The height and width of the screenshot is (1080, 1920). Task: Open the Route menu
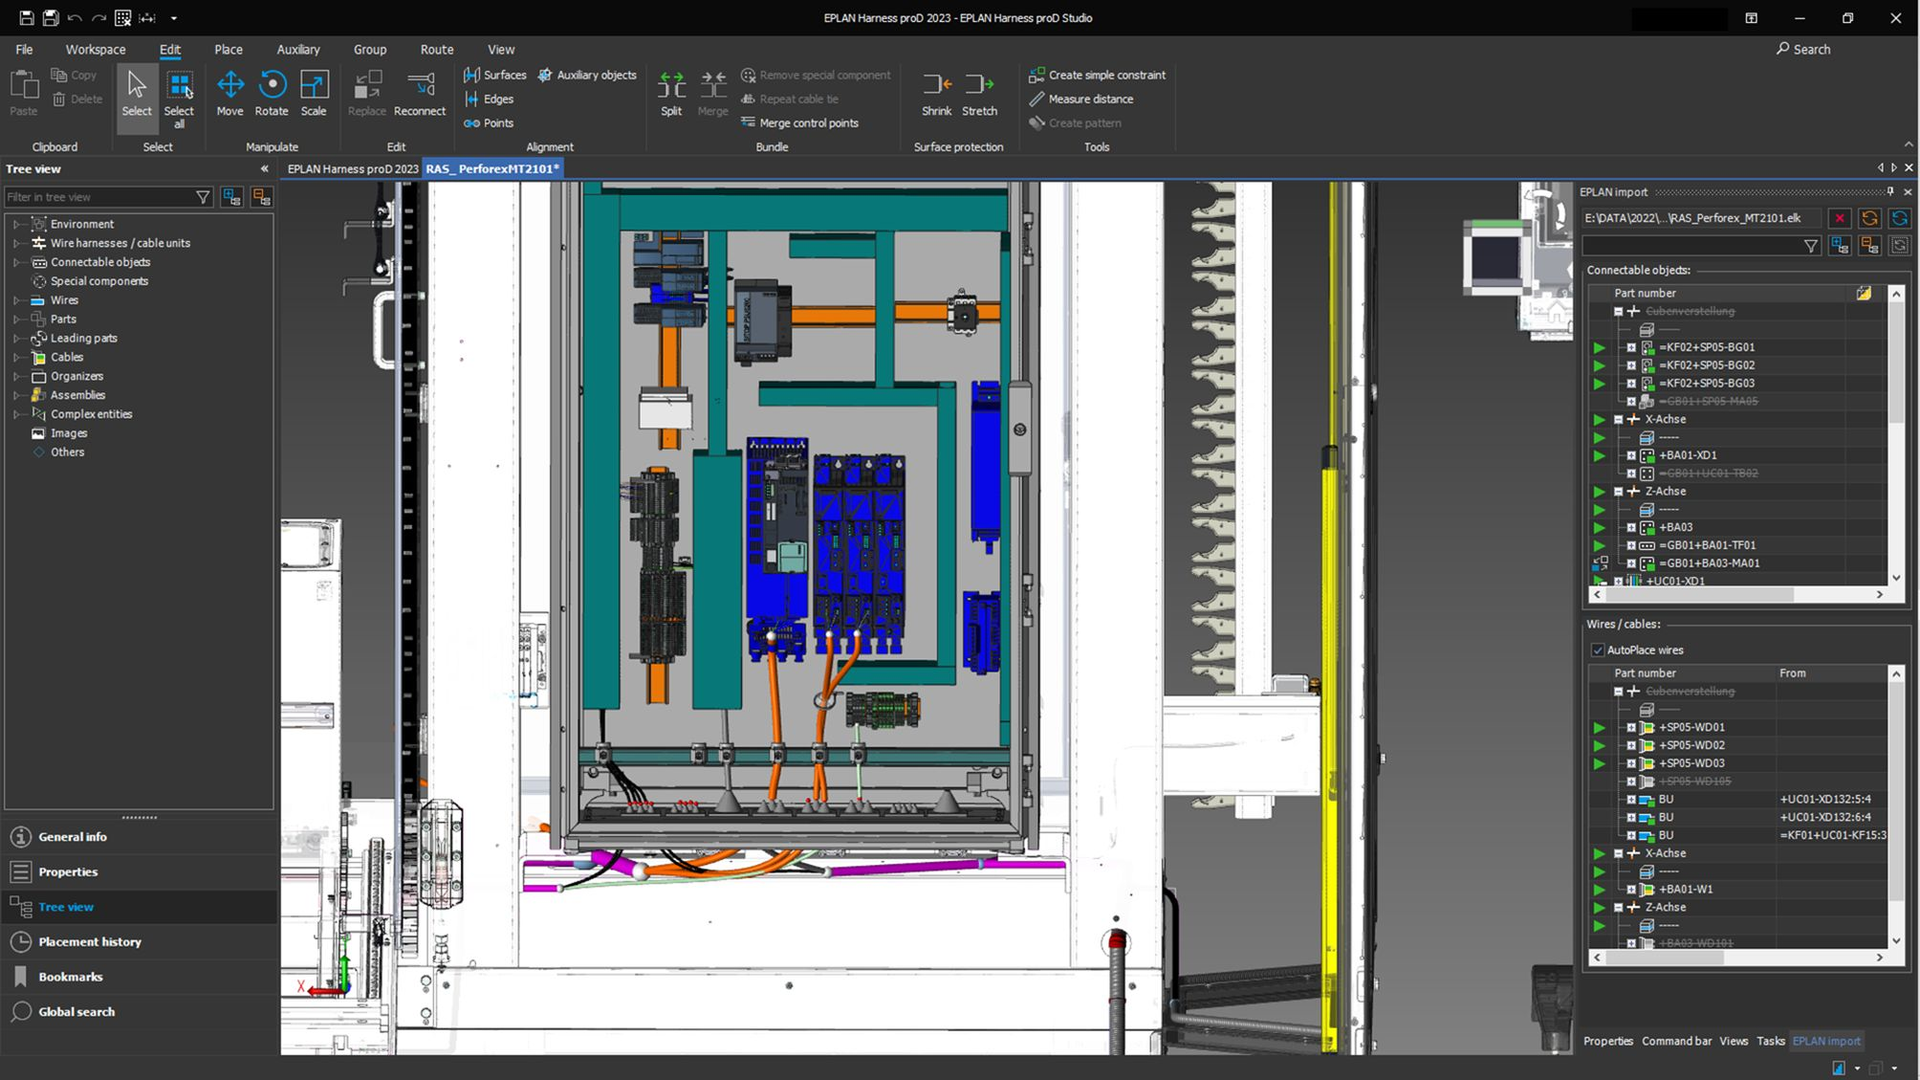pos(436,49)
